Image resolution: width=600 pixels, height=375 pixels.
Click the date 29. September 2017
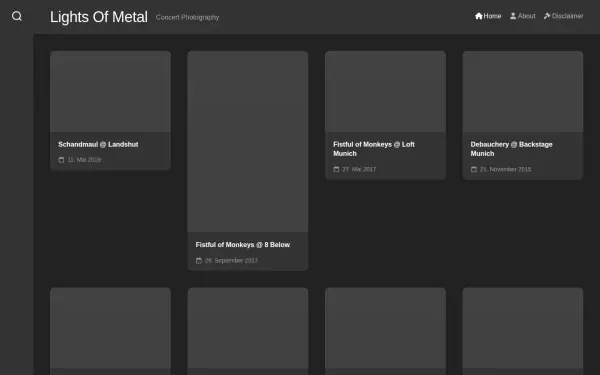[x=231, y=261]
